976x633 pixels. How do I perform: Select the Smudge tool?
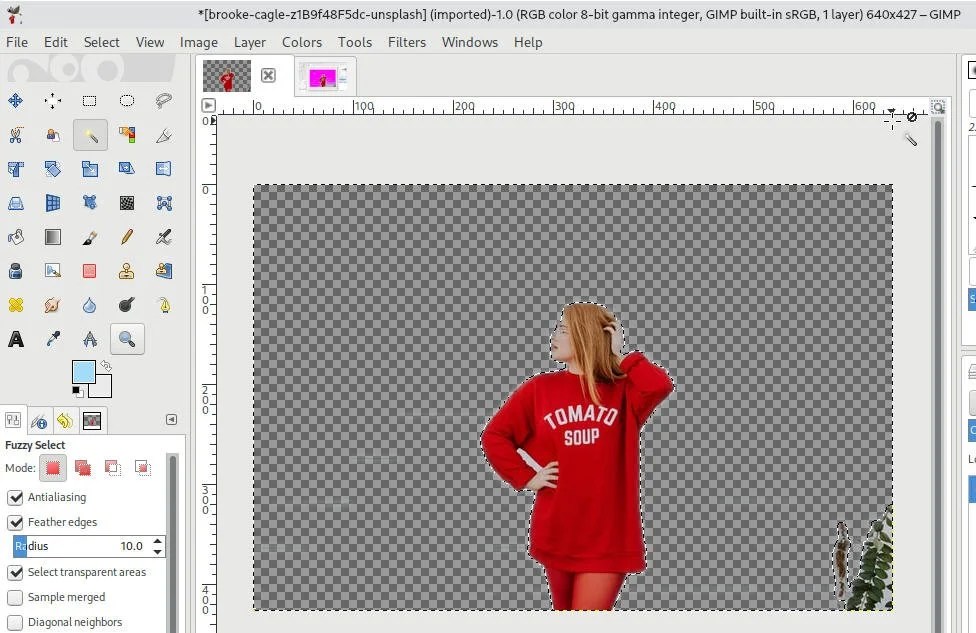coord(53,305)
